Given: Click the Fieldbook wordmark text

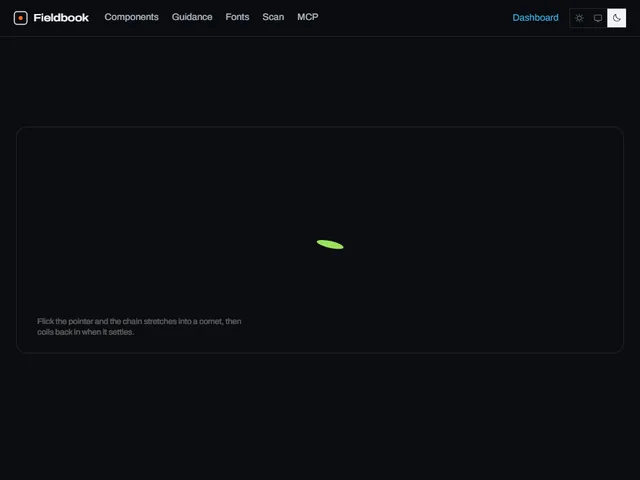Looking at the screenshot, I should pos(61,18).
